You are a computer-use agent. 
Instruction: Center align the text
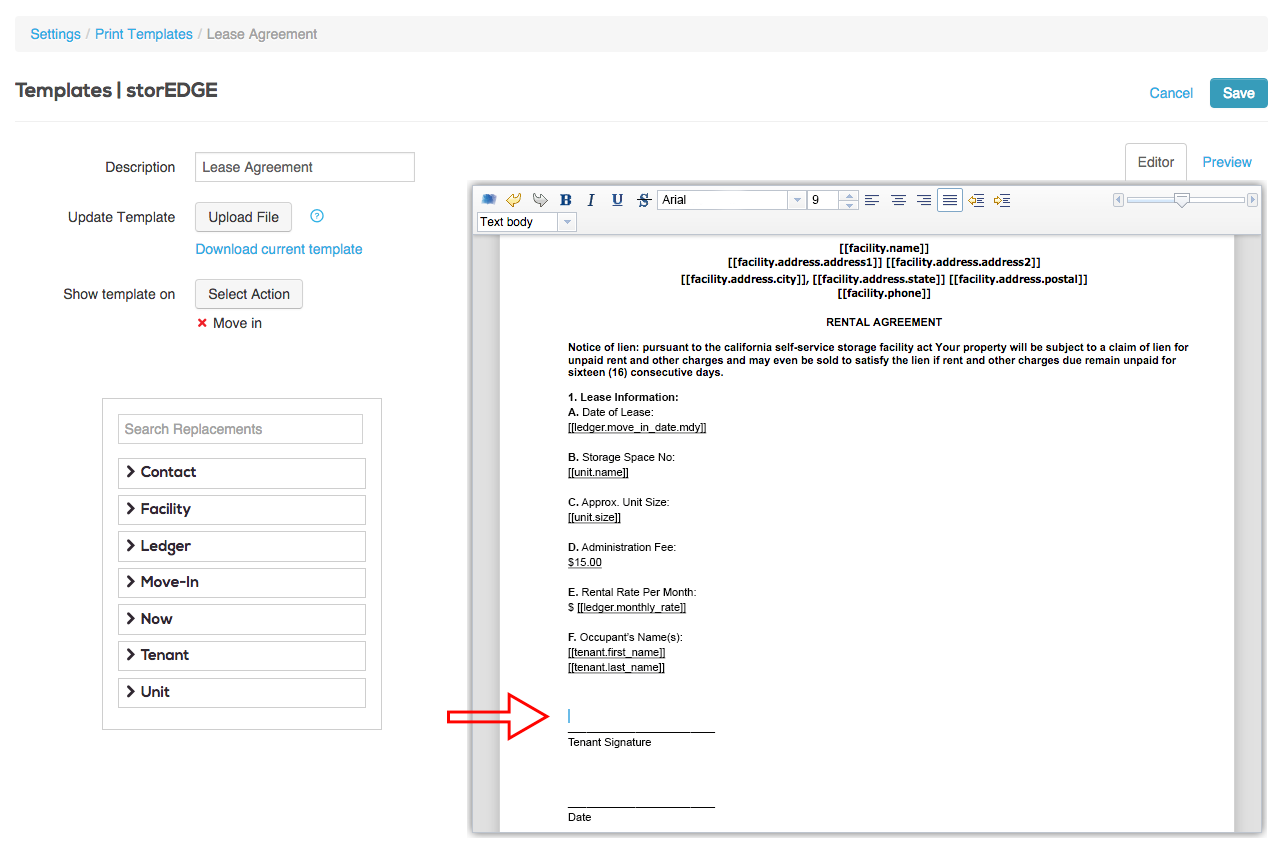pos(898,200)
